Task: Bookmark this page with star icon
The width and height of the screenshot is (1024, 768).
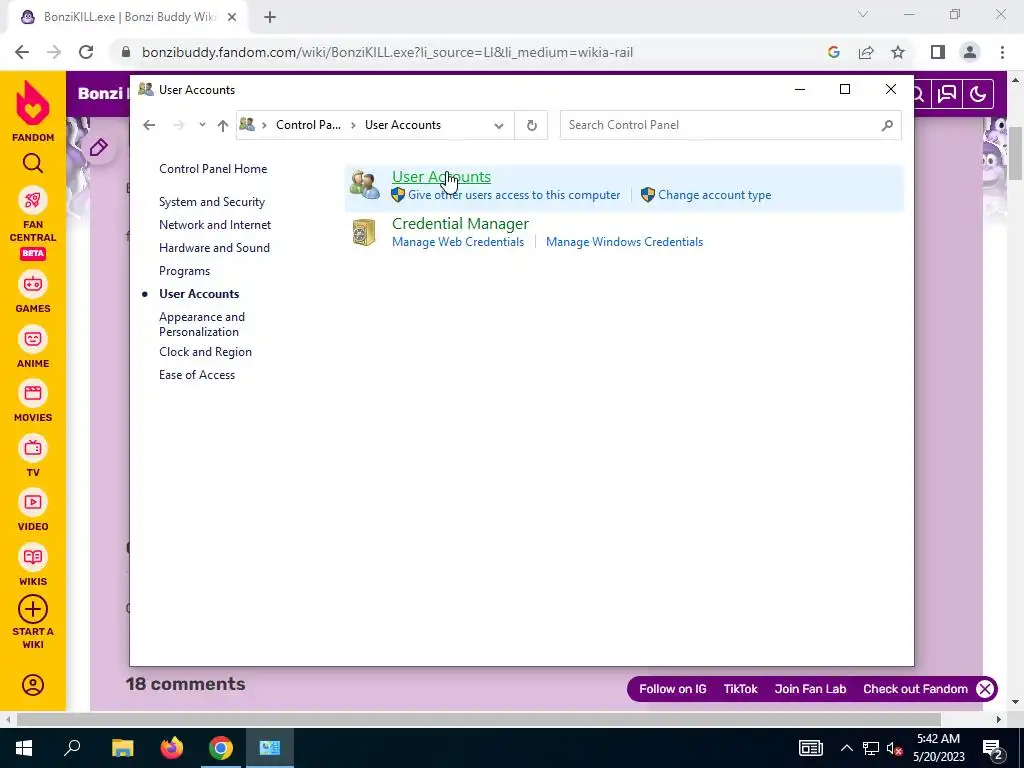Action: click(898, 52)
